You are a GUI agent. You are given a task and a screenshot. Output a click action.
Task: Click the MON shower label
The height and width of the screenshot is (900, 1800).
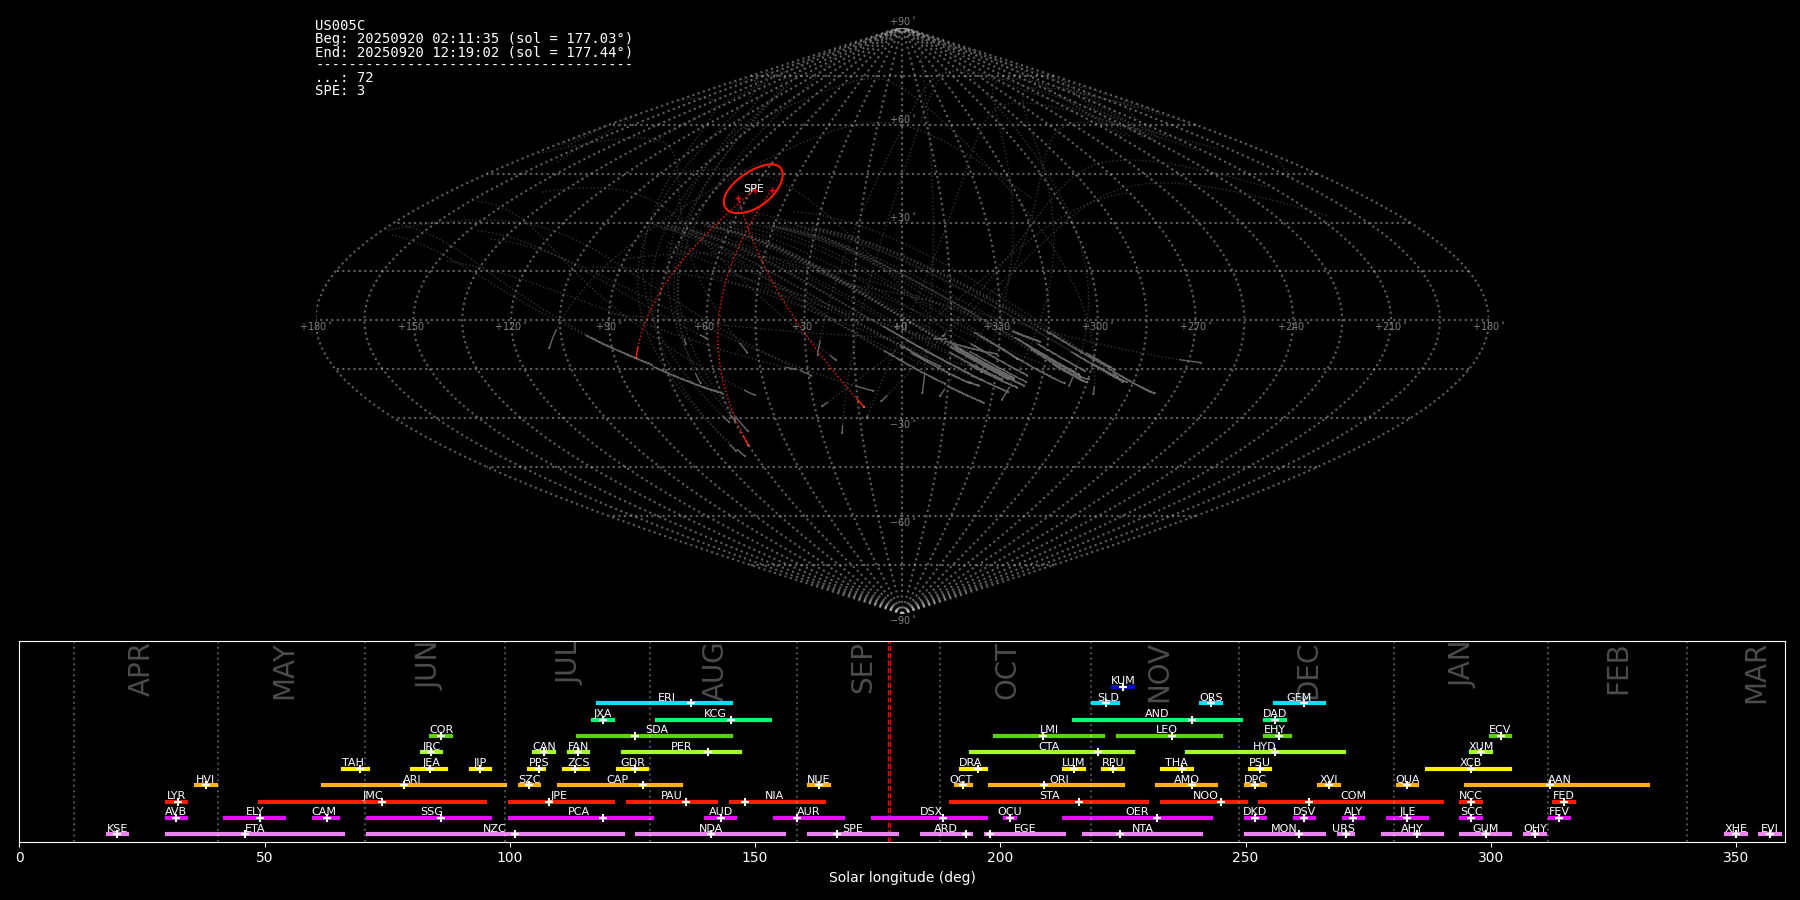point(1284,829)
